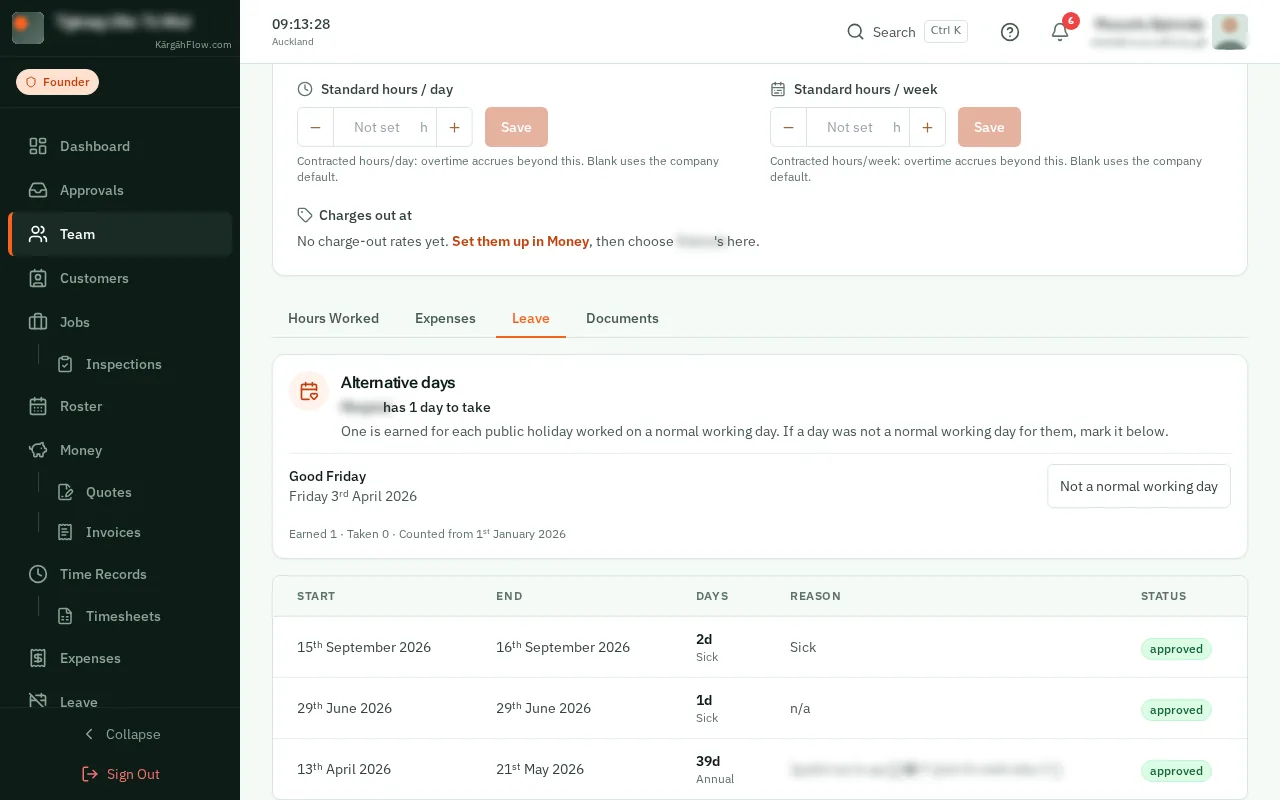1280x800 pixels.
Task: Click approved status for 29th June leave
Action: click(x=1176, y=710)
